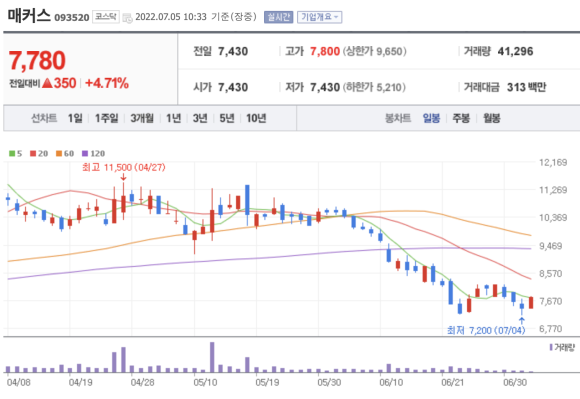Select the 10년 line chart tab
580x399 pixels.
[x=256, y=118]
